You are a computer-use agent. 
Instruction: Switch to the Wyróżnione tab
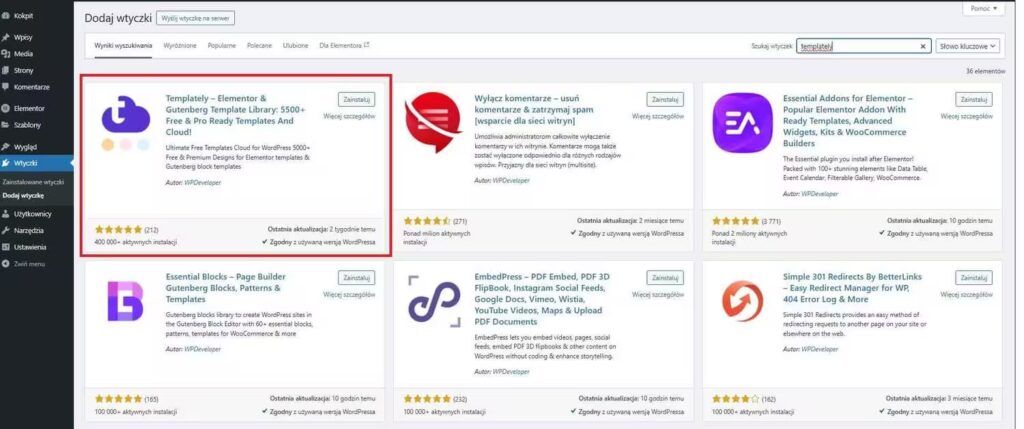coord(180,46)
